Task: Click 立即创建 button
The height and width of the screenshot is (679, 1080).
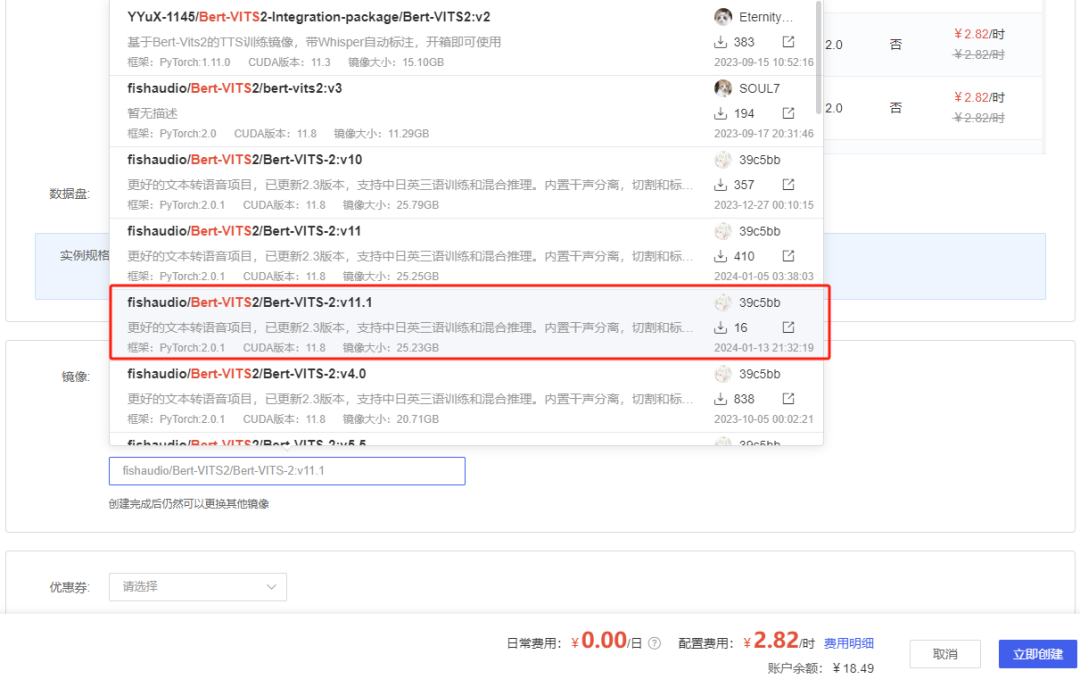Action: (1037, 654)
